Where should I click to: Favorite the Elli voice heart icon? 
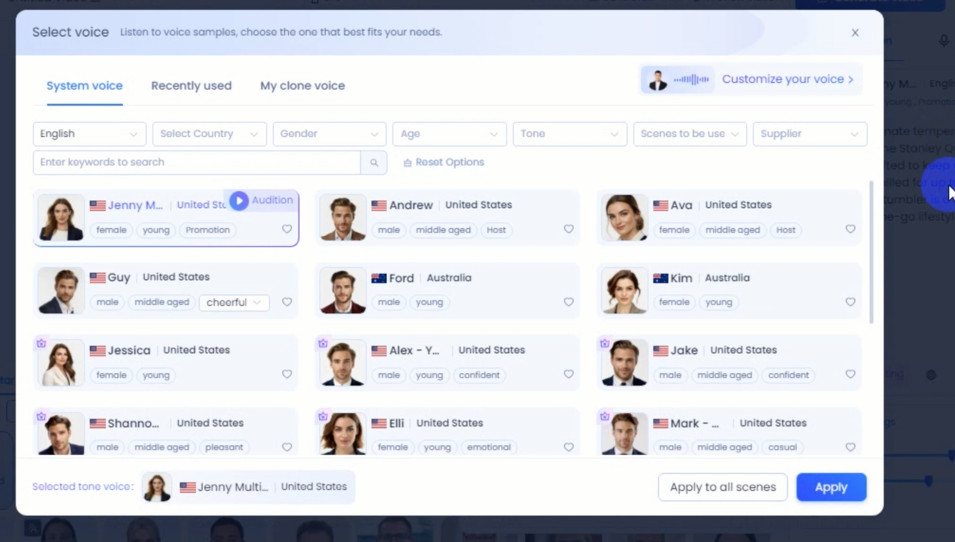pyautogui.click(x=568, y=446)
